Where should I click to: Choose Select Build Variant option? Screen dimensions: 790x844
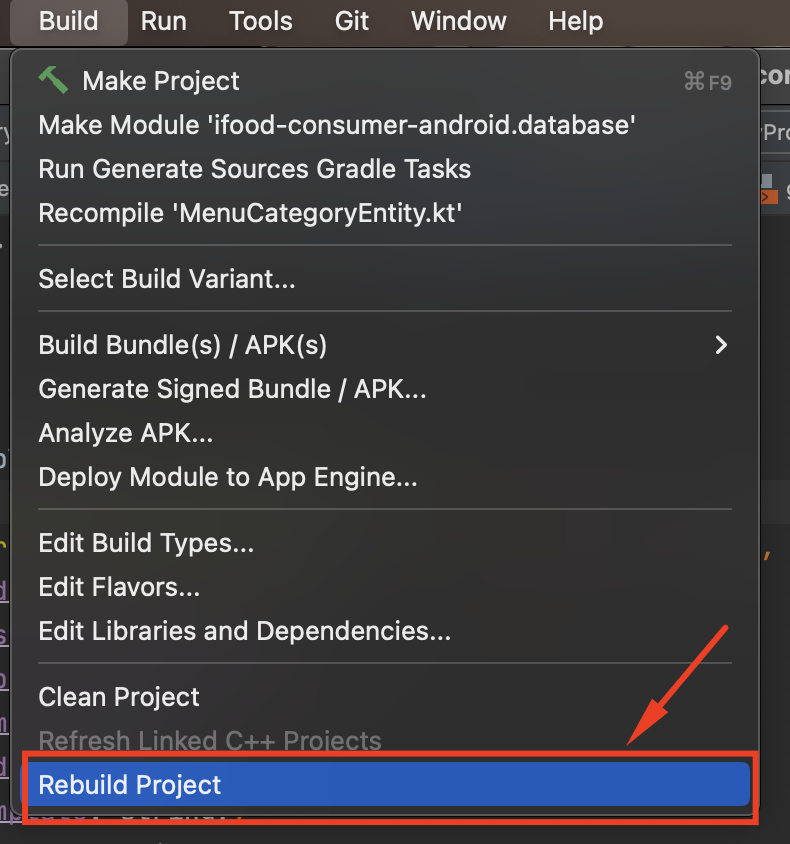[x=167, y=279]
